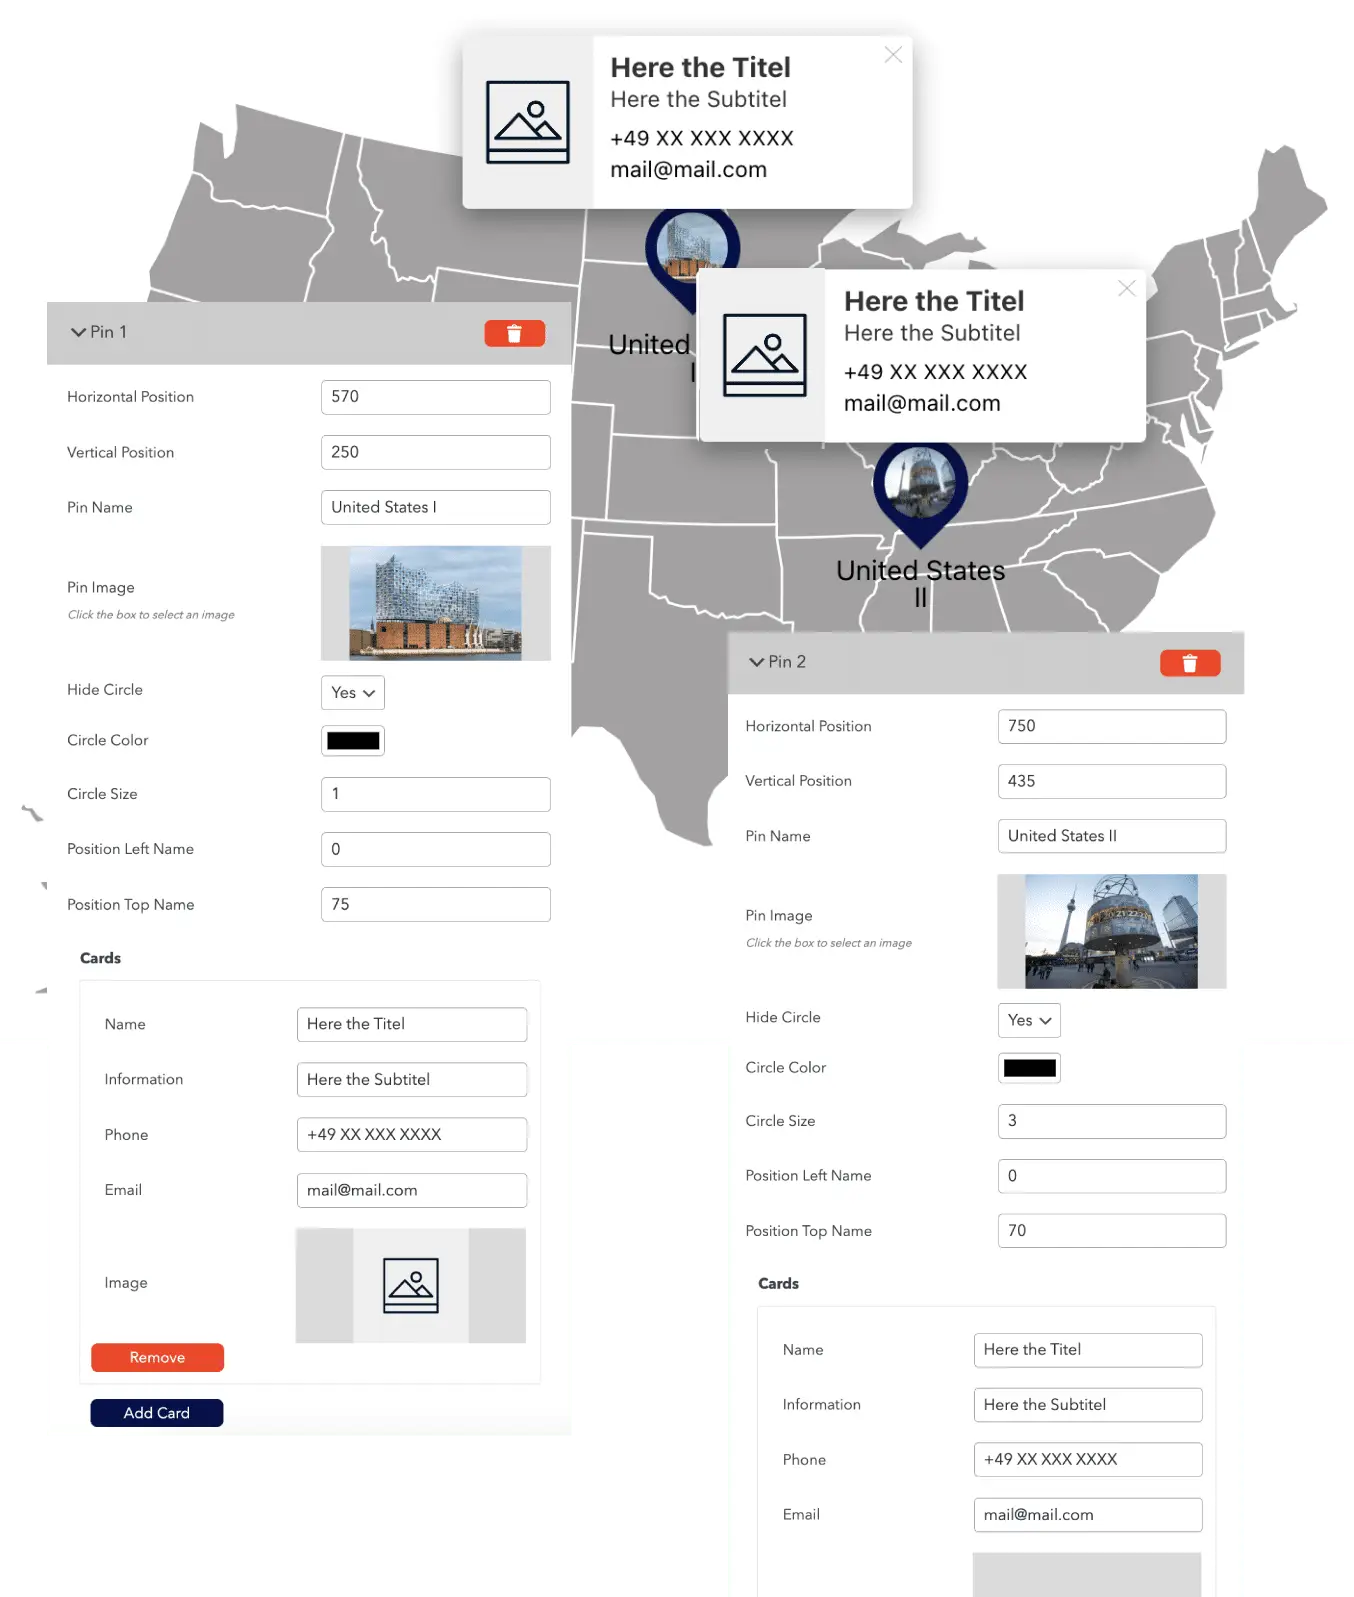Edit Pin 1 Horizontal Position field 570
Image resolution: width=1354 pixels, height=1597 pixels.
[x=436, y=397]
